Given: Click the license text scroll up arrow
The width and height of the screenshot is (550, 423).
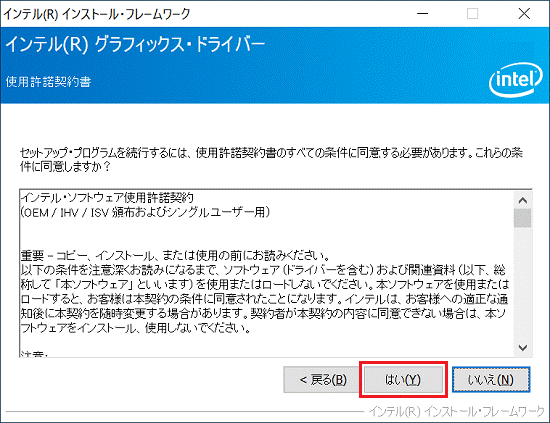Looking at the screenshot, I should point(523,200).
